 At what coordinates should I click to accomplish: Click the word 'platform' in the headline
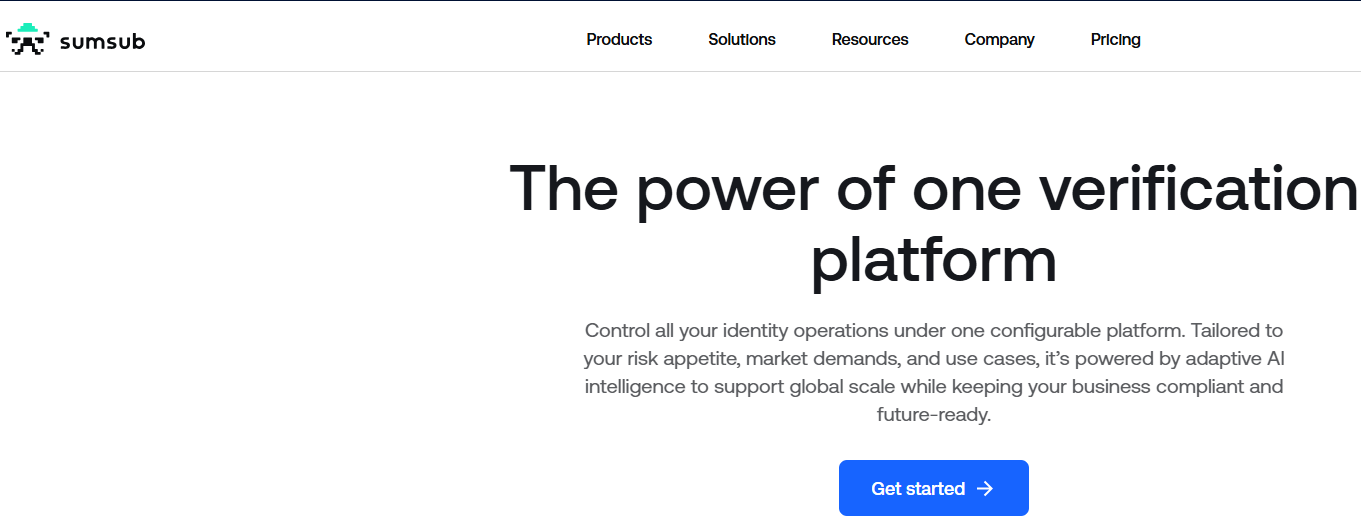tap(933, 260)
